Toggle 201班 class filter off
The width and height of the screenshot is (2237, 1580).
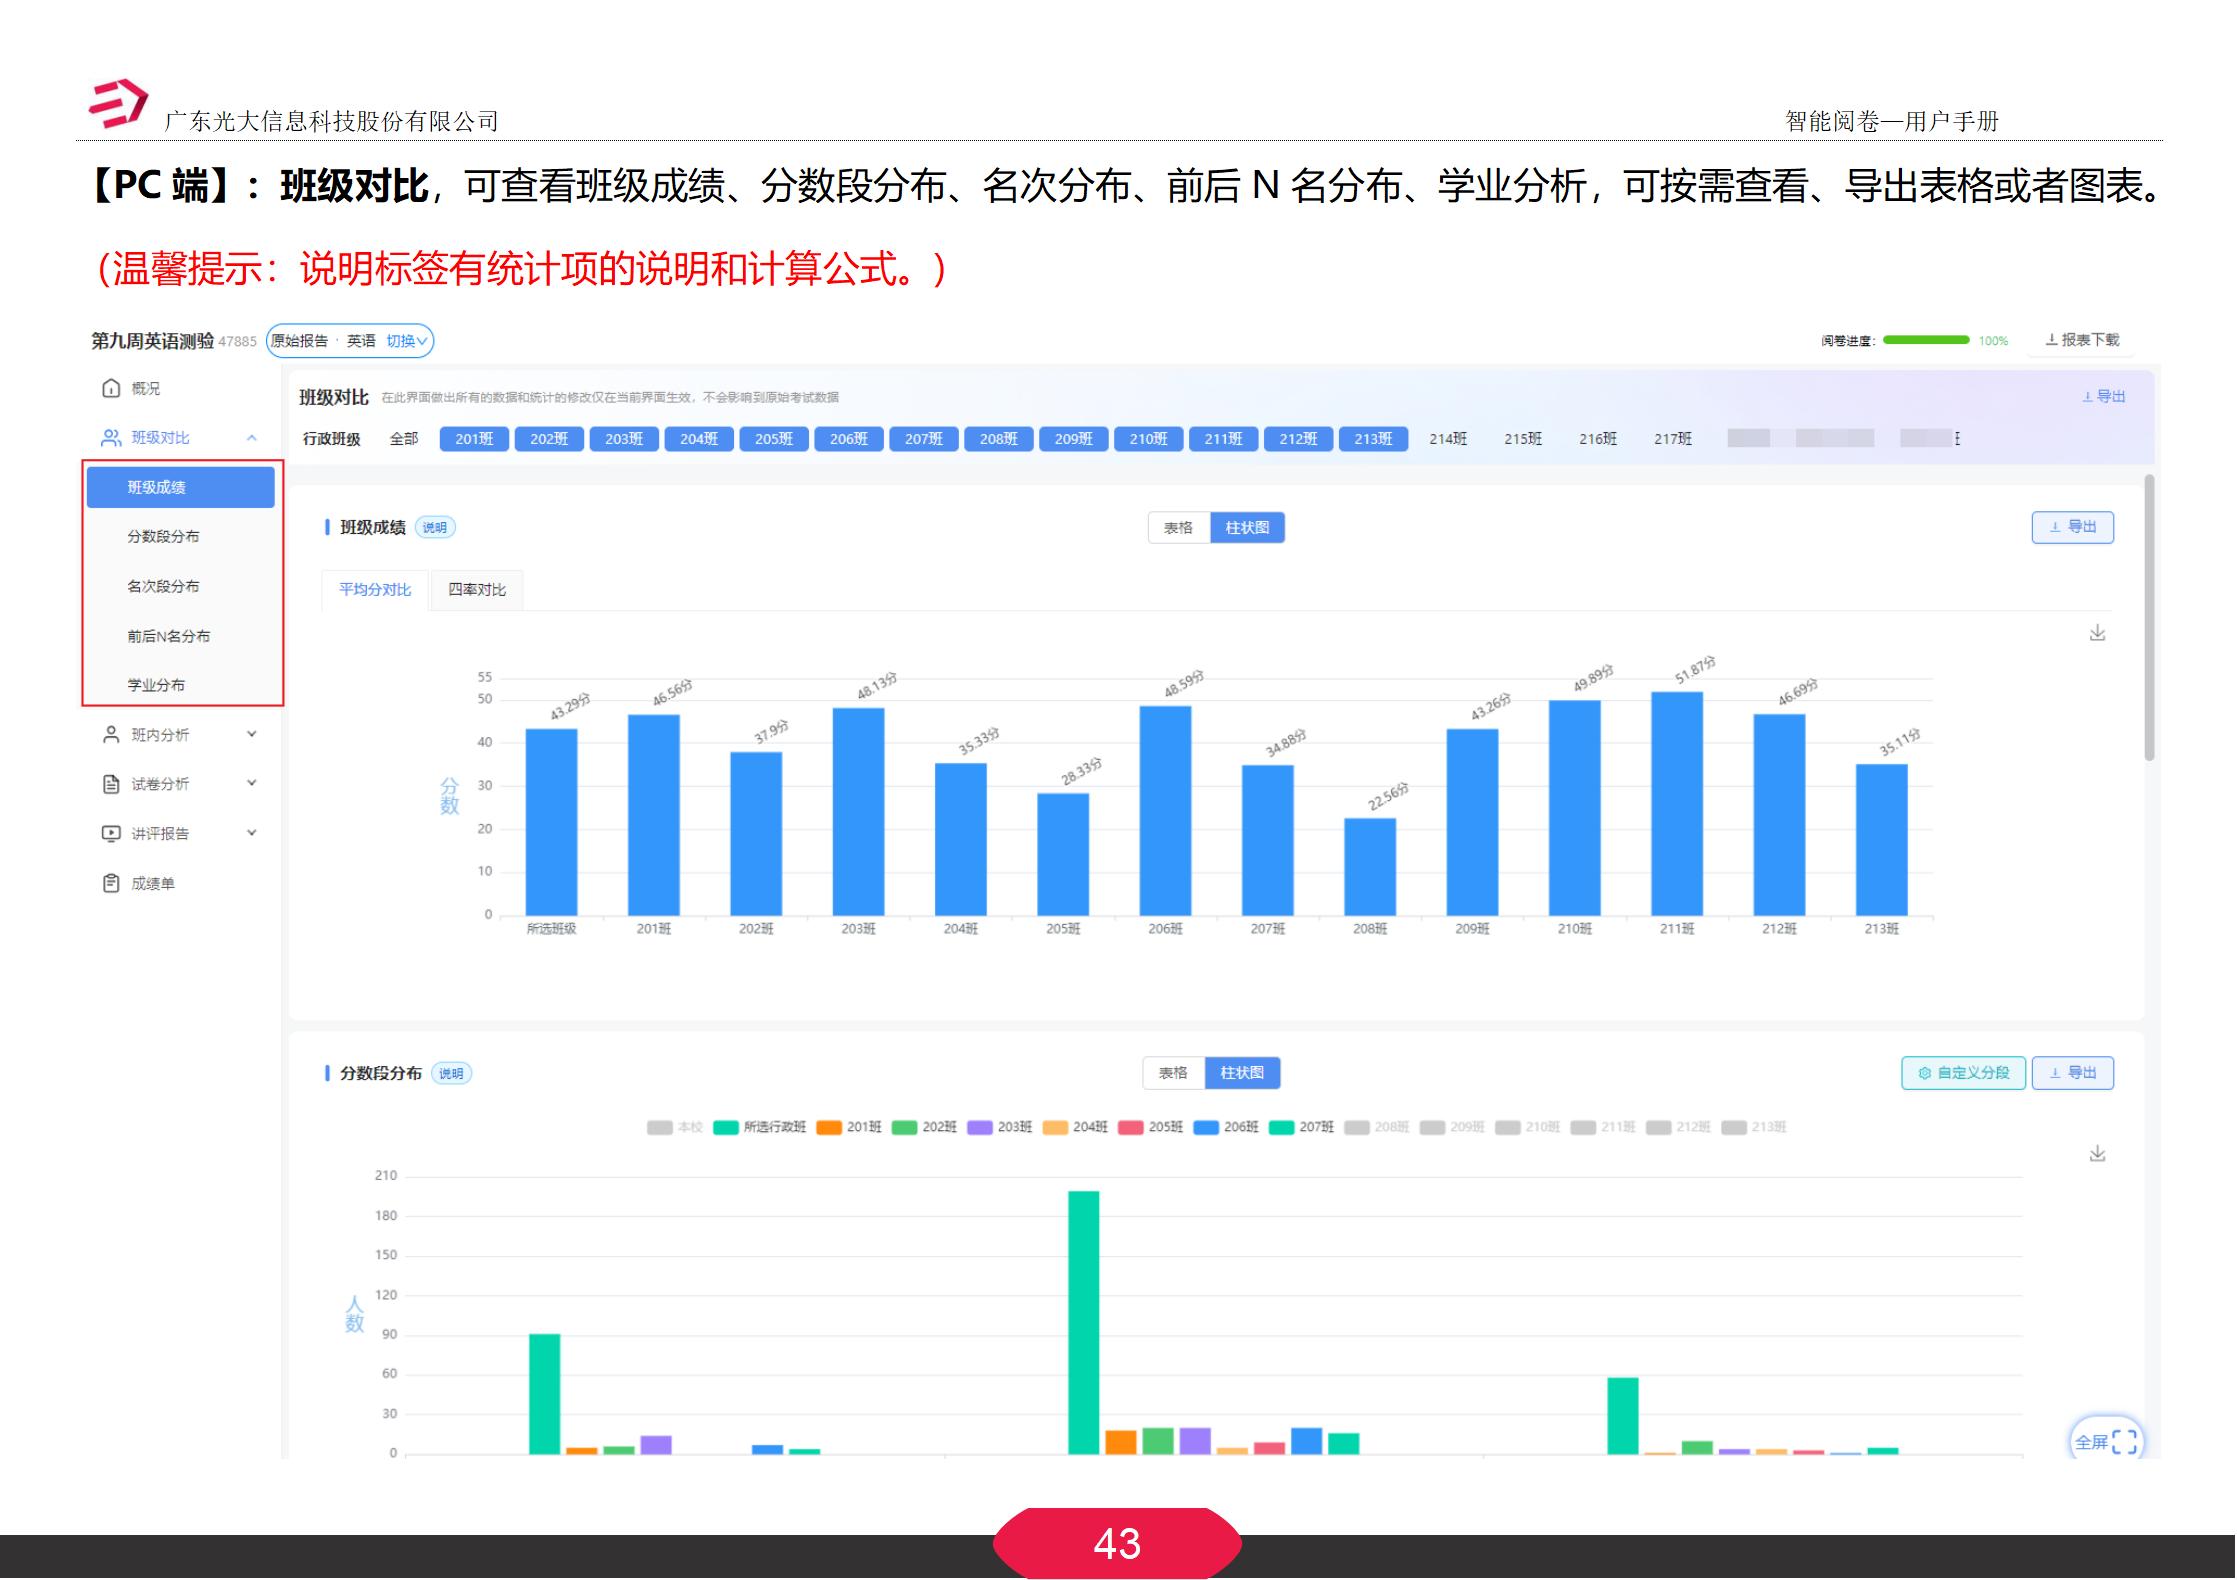tap(472, 438)
